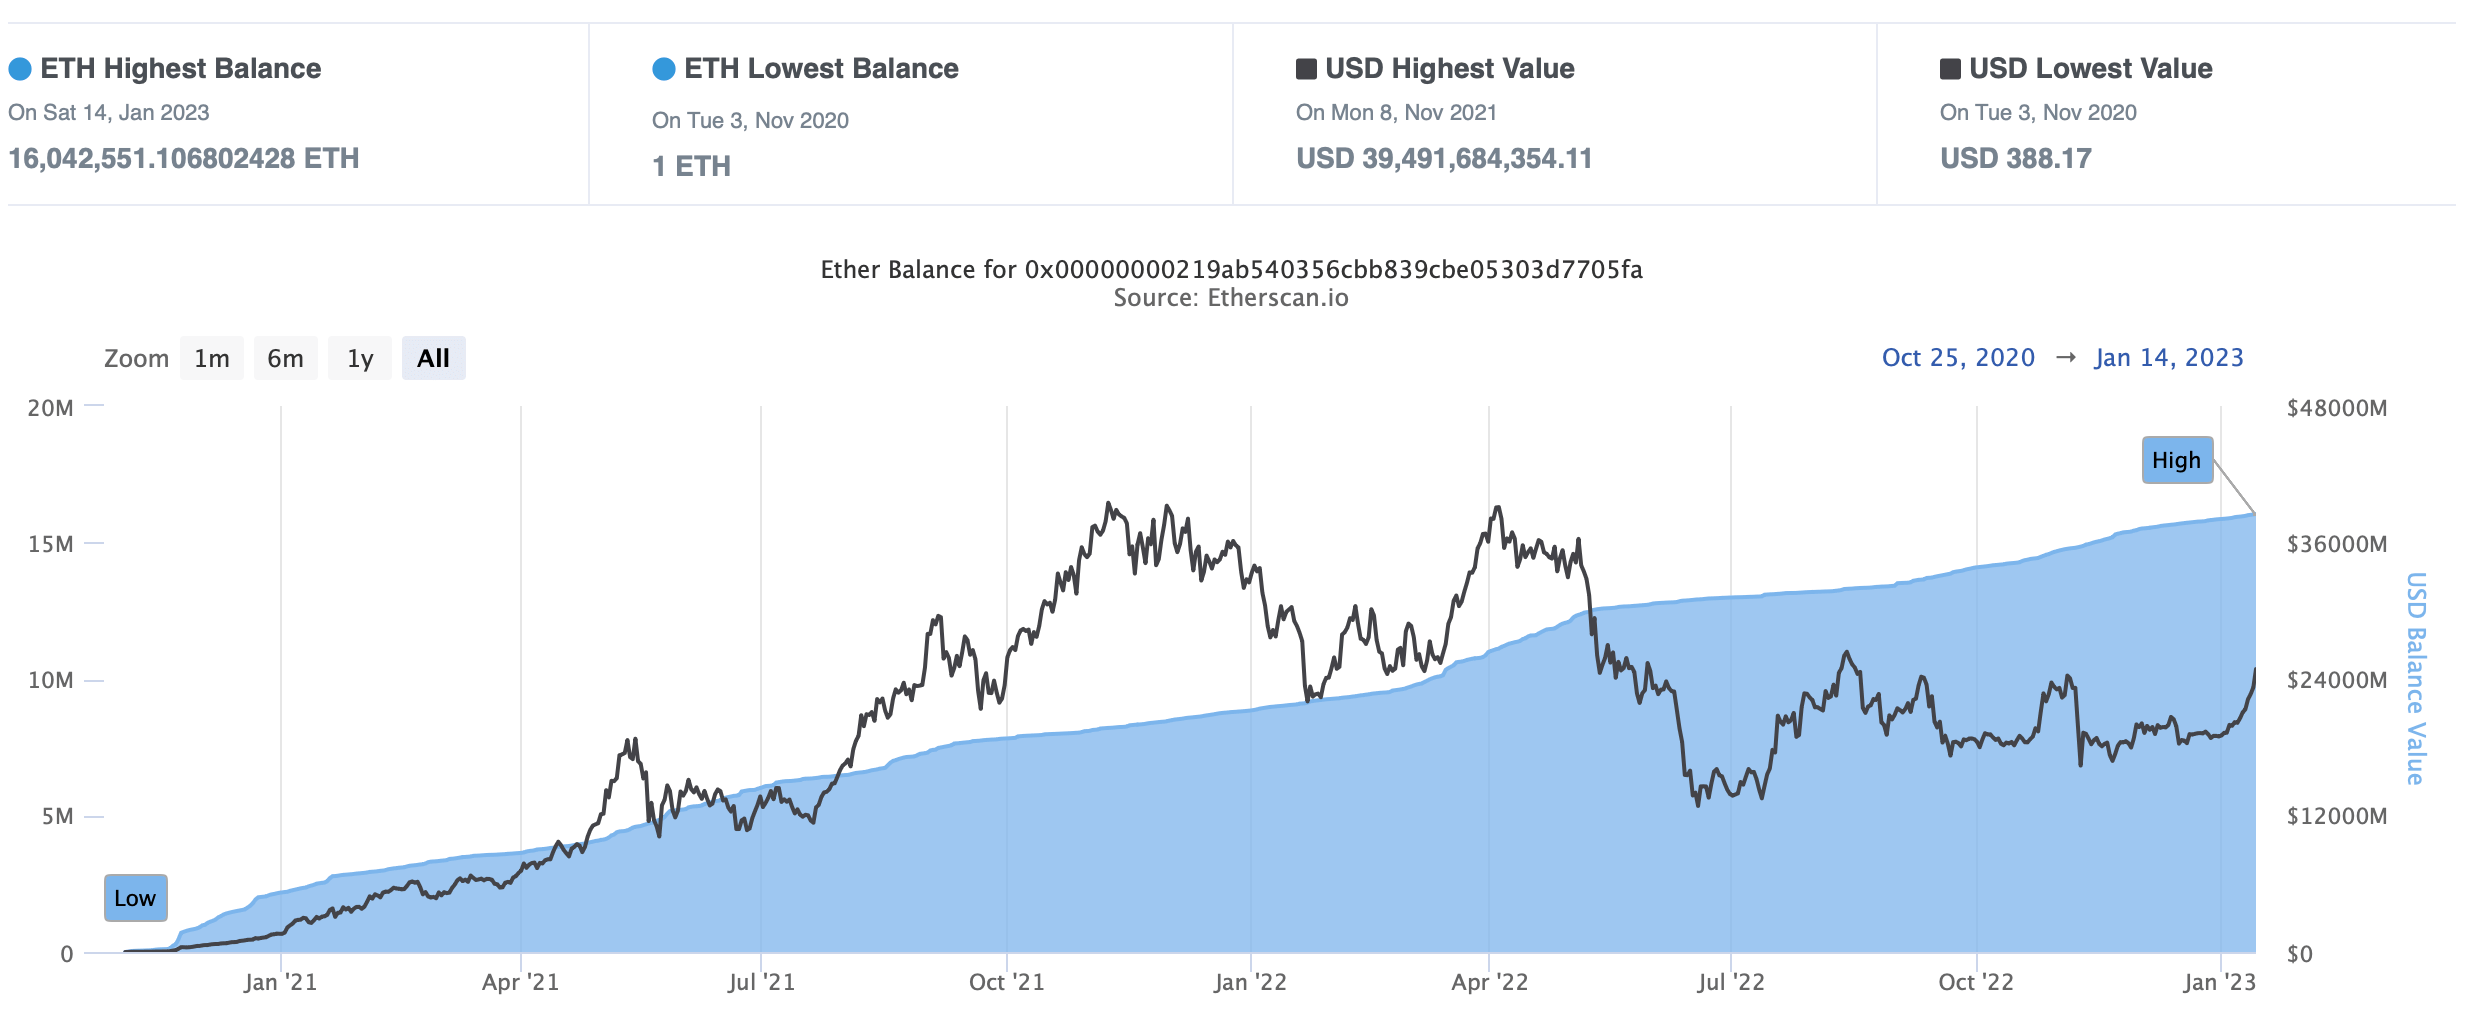Click the Jan '22 x-axis label
The width and height of the screenshot is (2472, 1030).
click(x=1250, y=982)
